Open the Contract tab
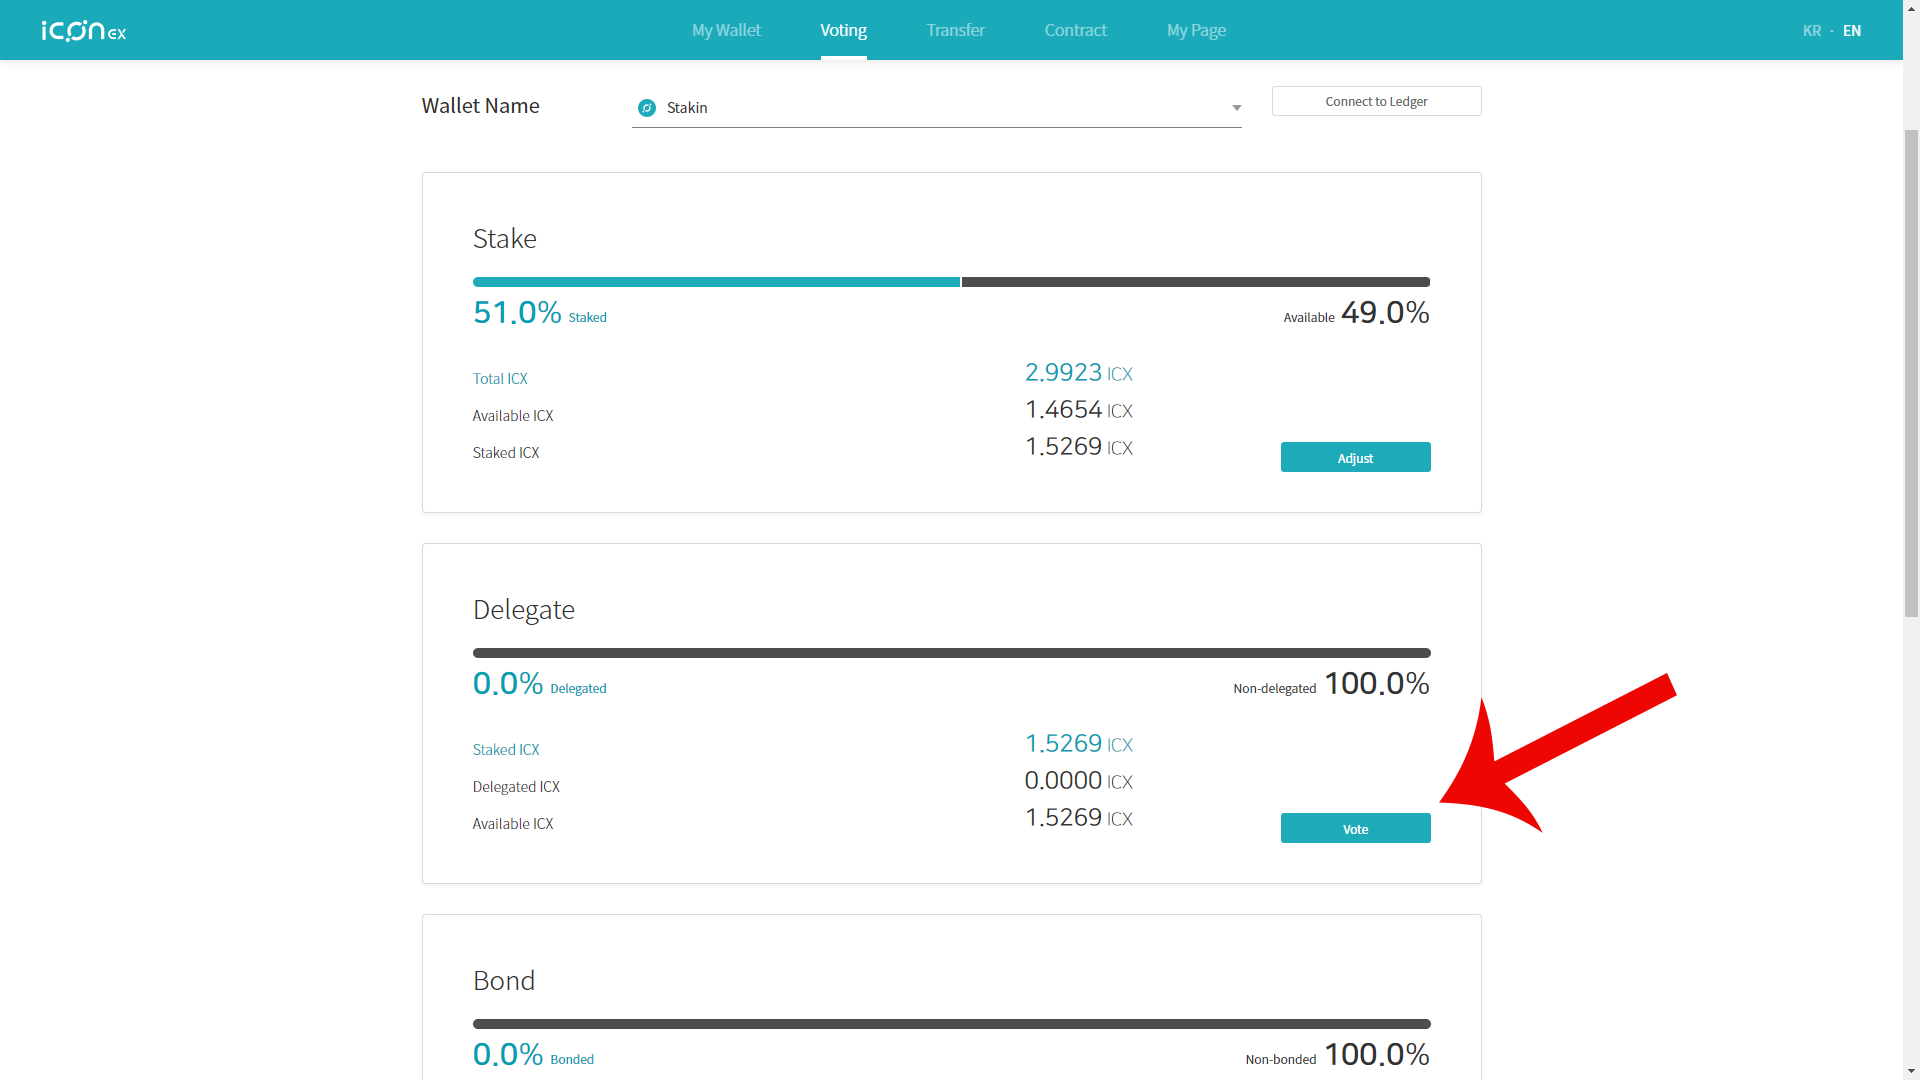Screen dimensions: 1920x1080 [1075, 31]
